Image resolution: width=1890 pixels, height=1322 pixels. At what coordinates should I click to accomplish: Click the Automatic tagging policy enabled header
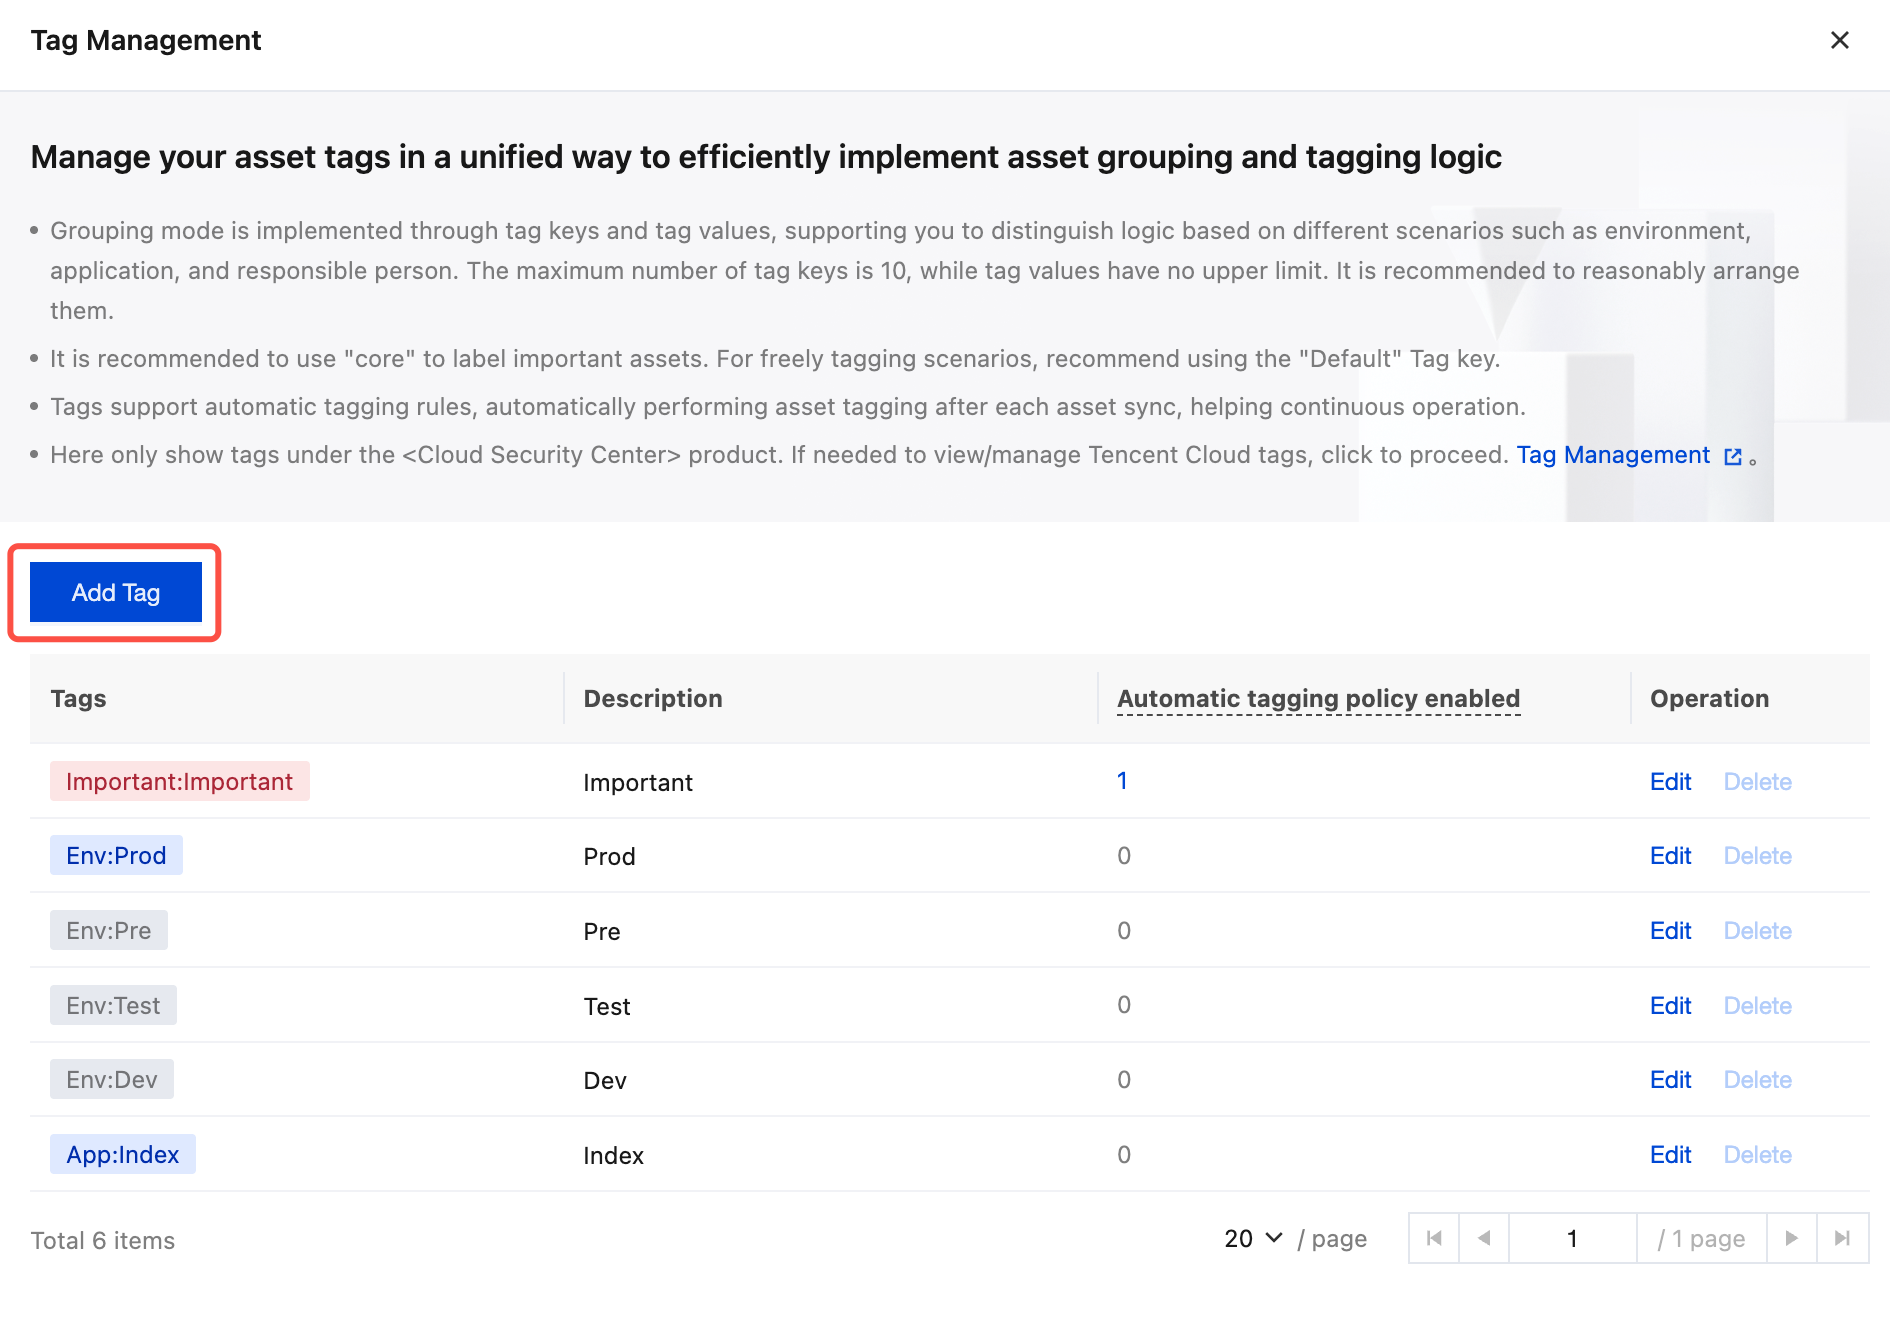pos(1318,699)
